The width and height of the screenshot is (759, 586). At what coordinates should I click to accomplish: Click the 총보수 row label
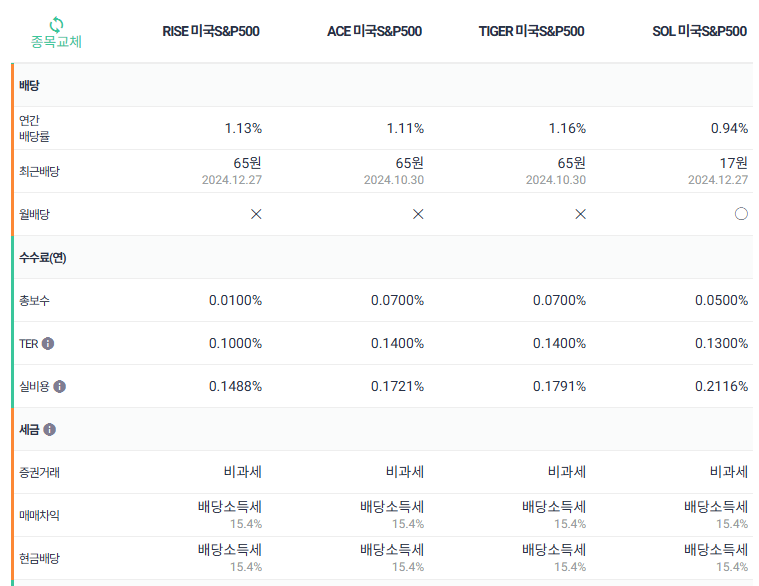tap(34, 301)
